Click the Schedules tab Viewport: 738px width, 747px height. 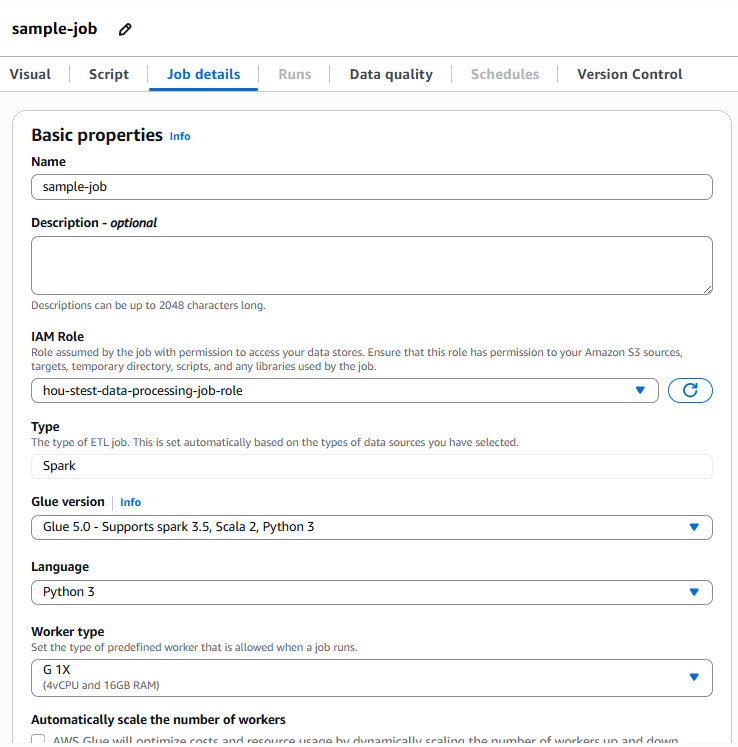tap(505, 74)
